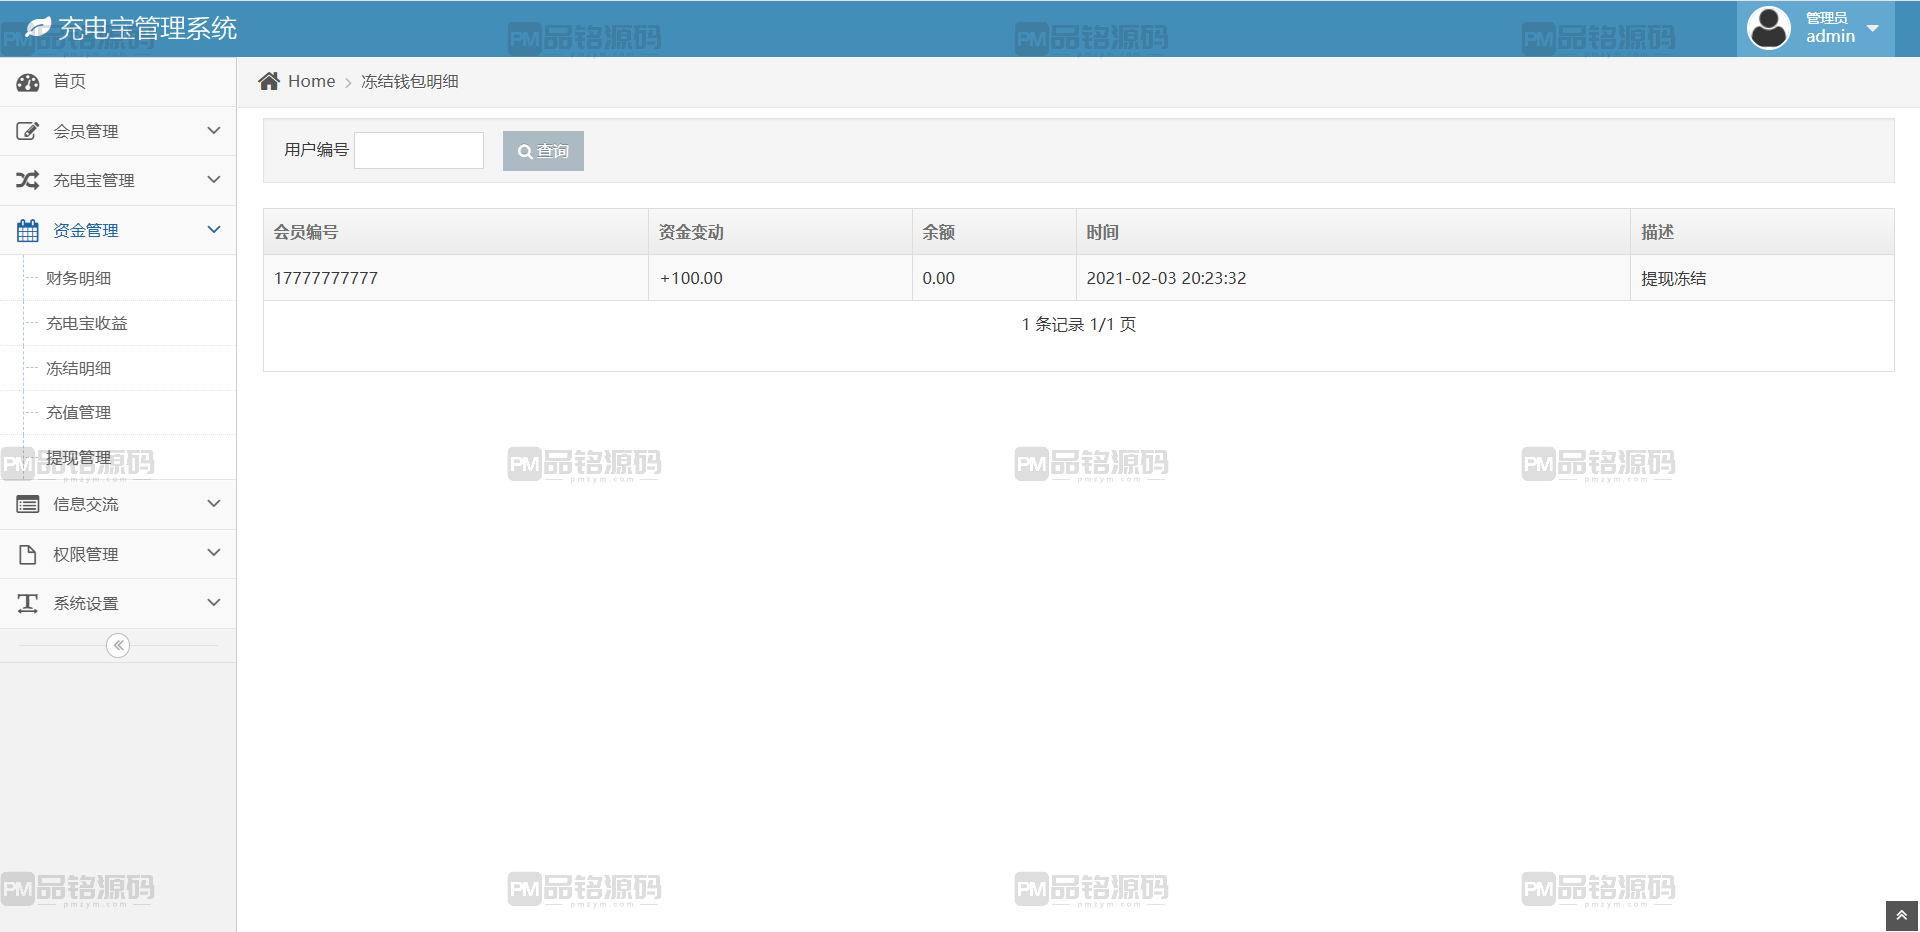Click the file icon beside 权限管理
1920x932 pixels.
pyautogui.click(x=28, y=554)
